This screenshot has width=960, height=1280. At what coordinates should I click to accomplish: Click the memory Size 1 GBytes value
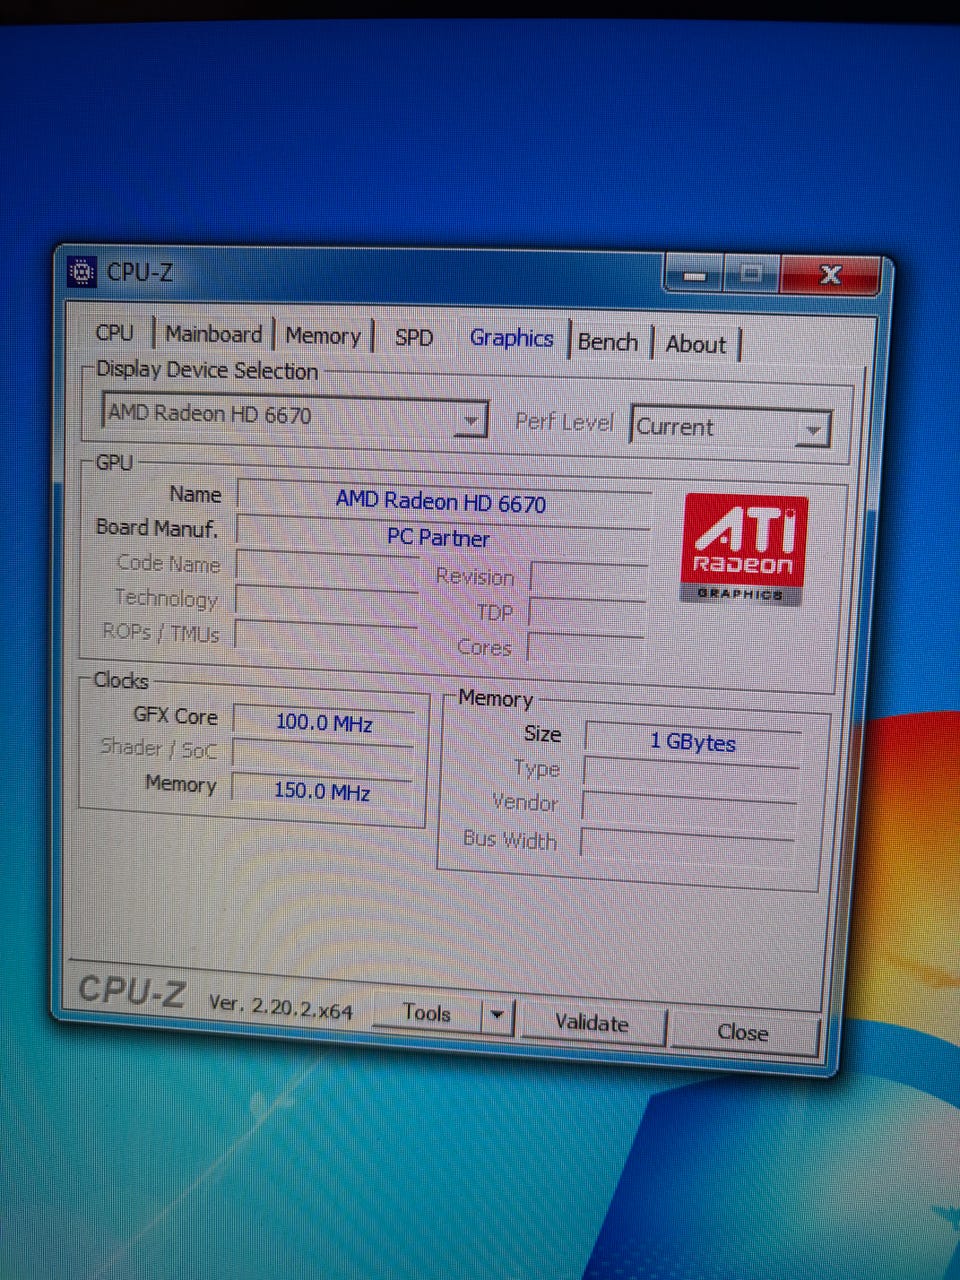[x=693, y=742]
